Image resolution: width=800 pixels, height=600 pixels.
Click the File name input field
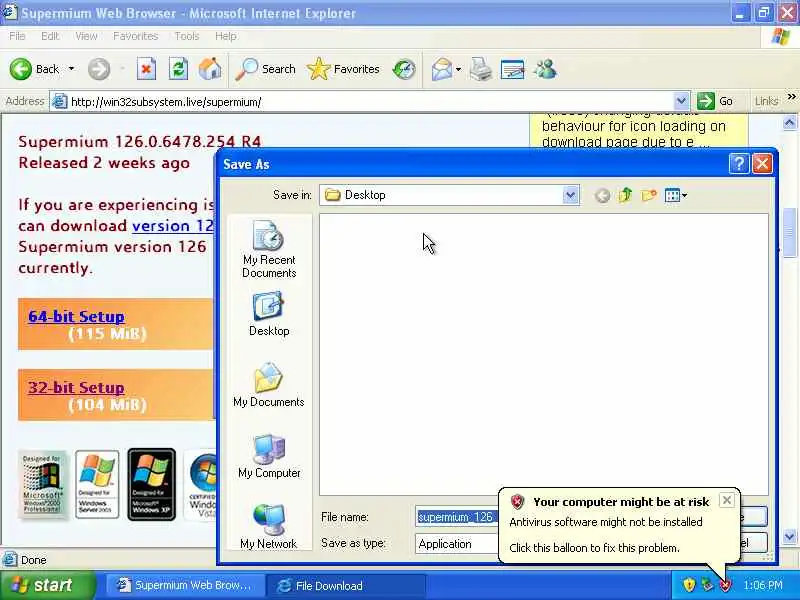coord(457,517)
